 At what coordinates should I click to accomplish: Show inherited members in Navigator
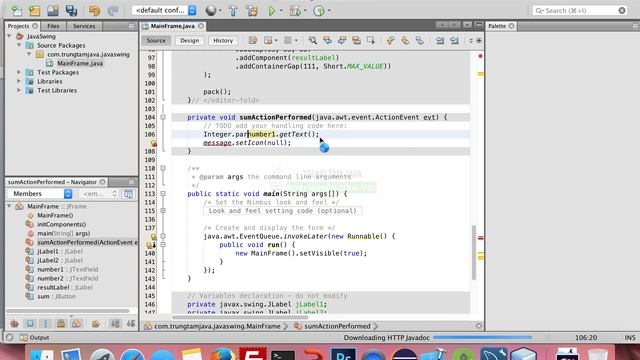click(x=14, y=324)
